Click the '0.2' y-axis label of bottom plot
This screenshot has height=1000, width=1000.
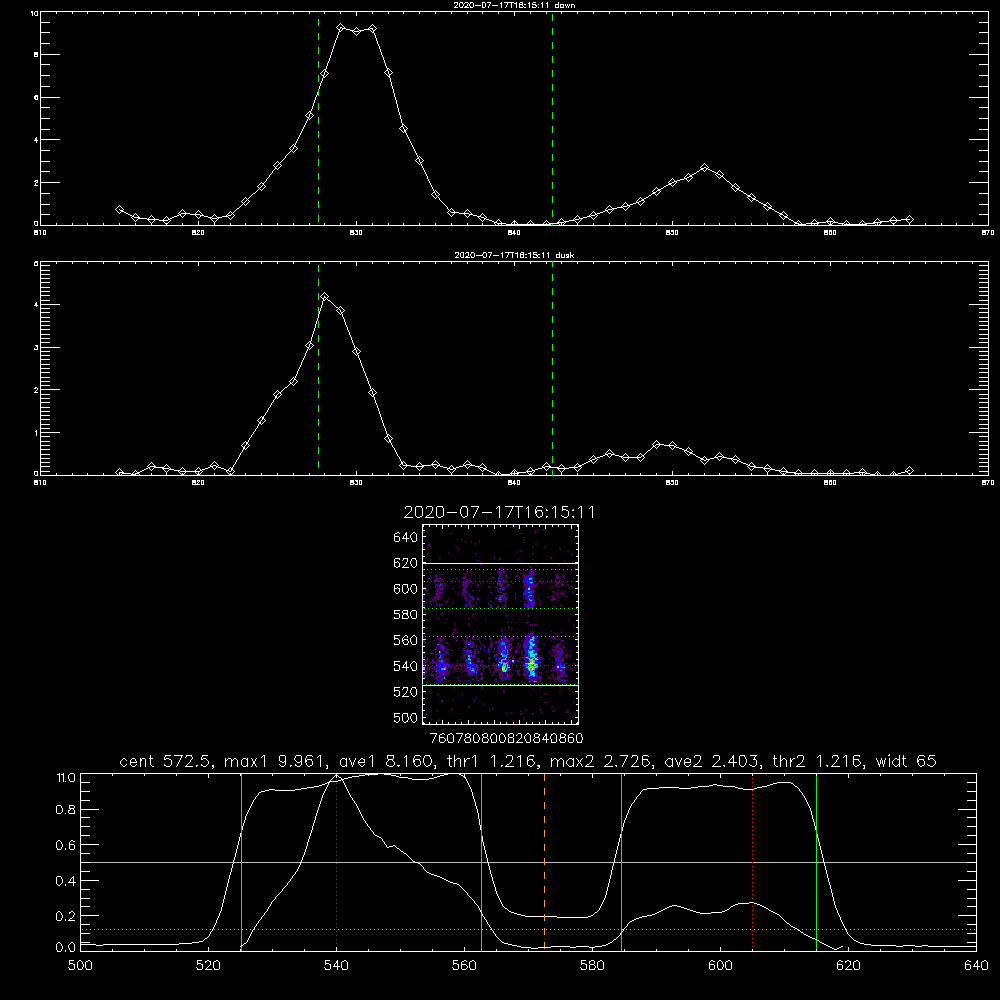(66, 916)
